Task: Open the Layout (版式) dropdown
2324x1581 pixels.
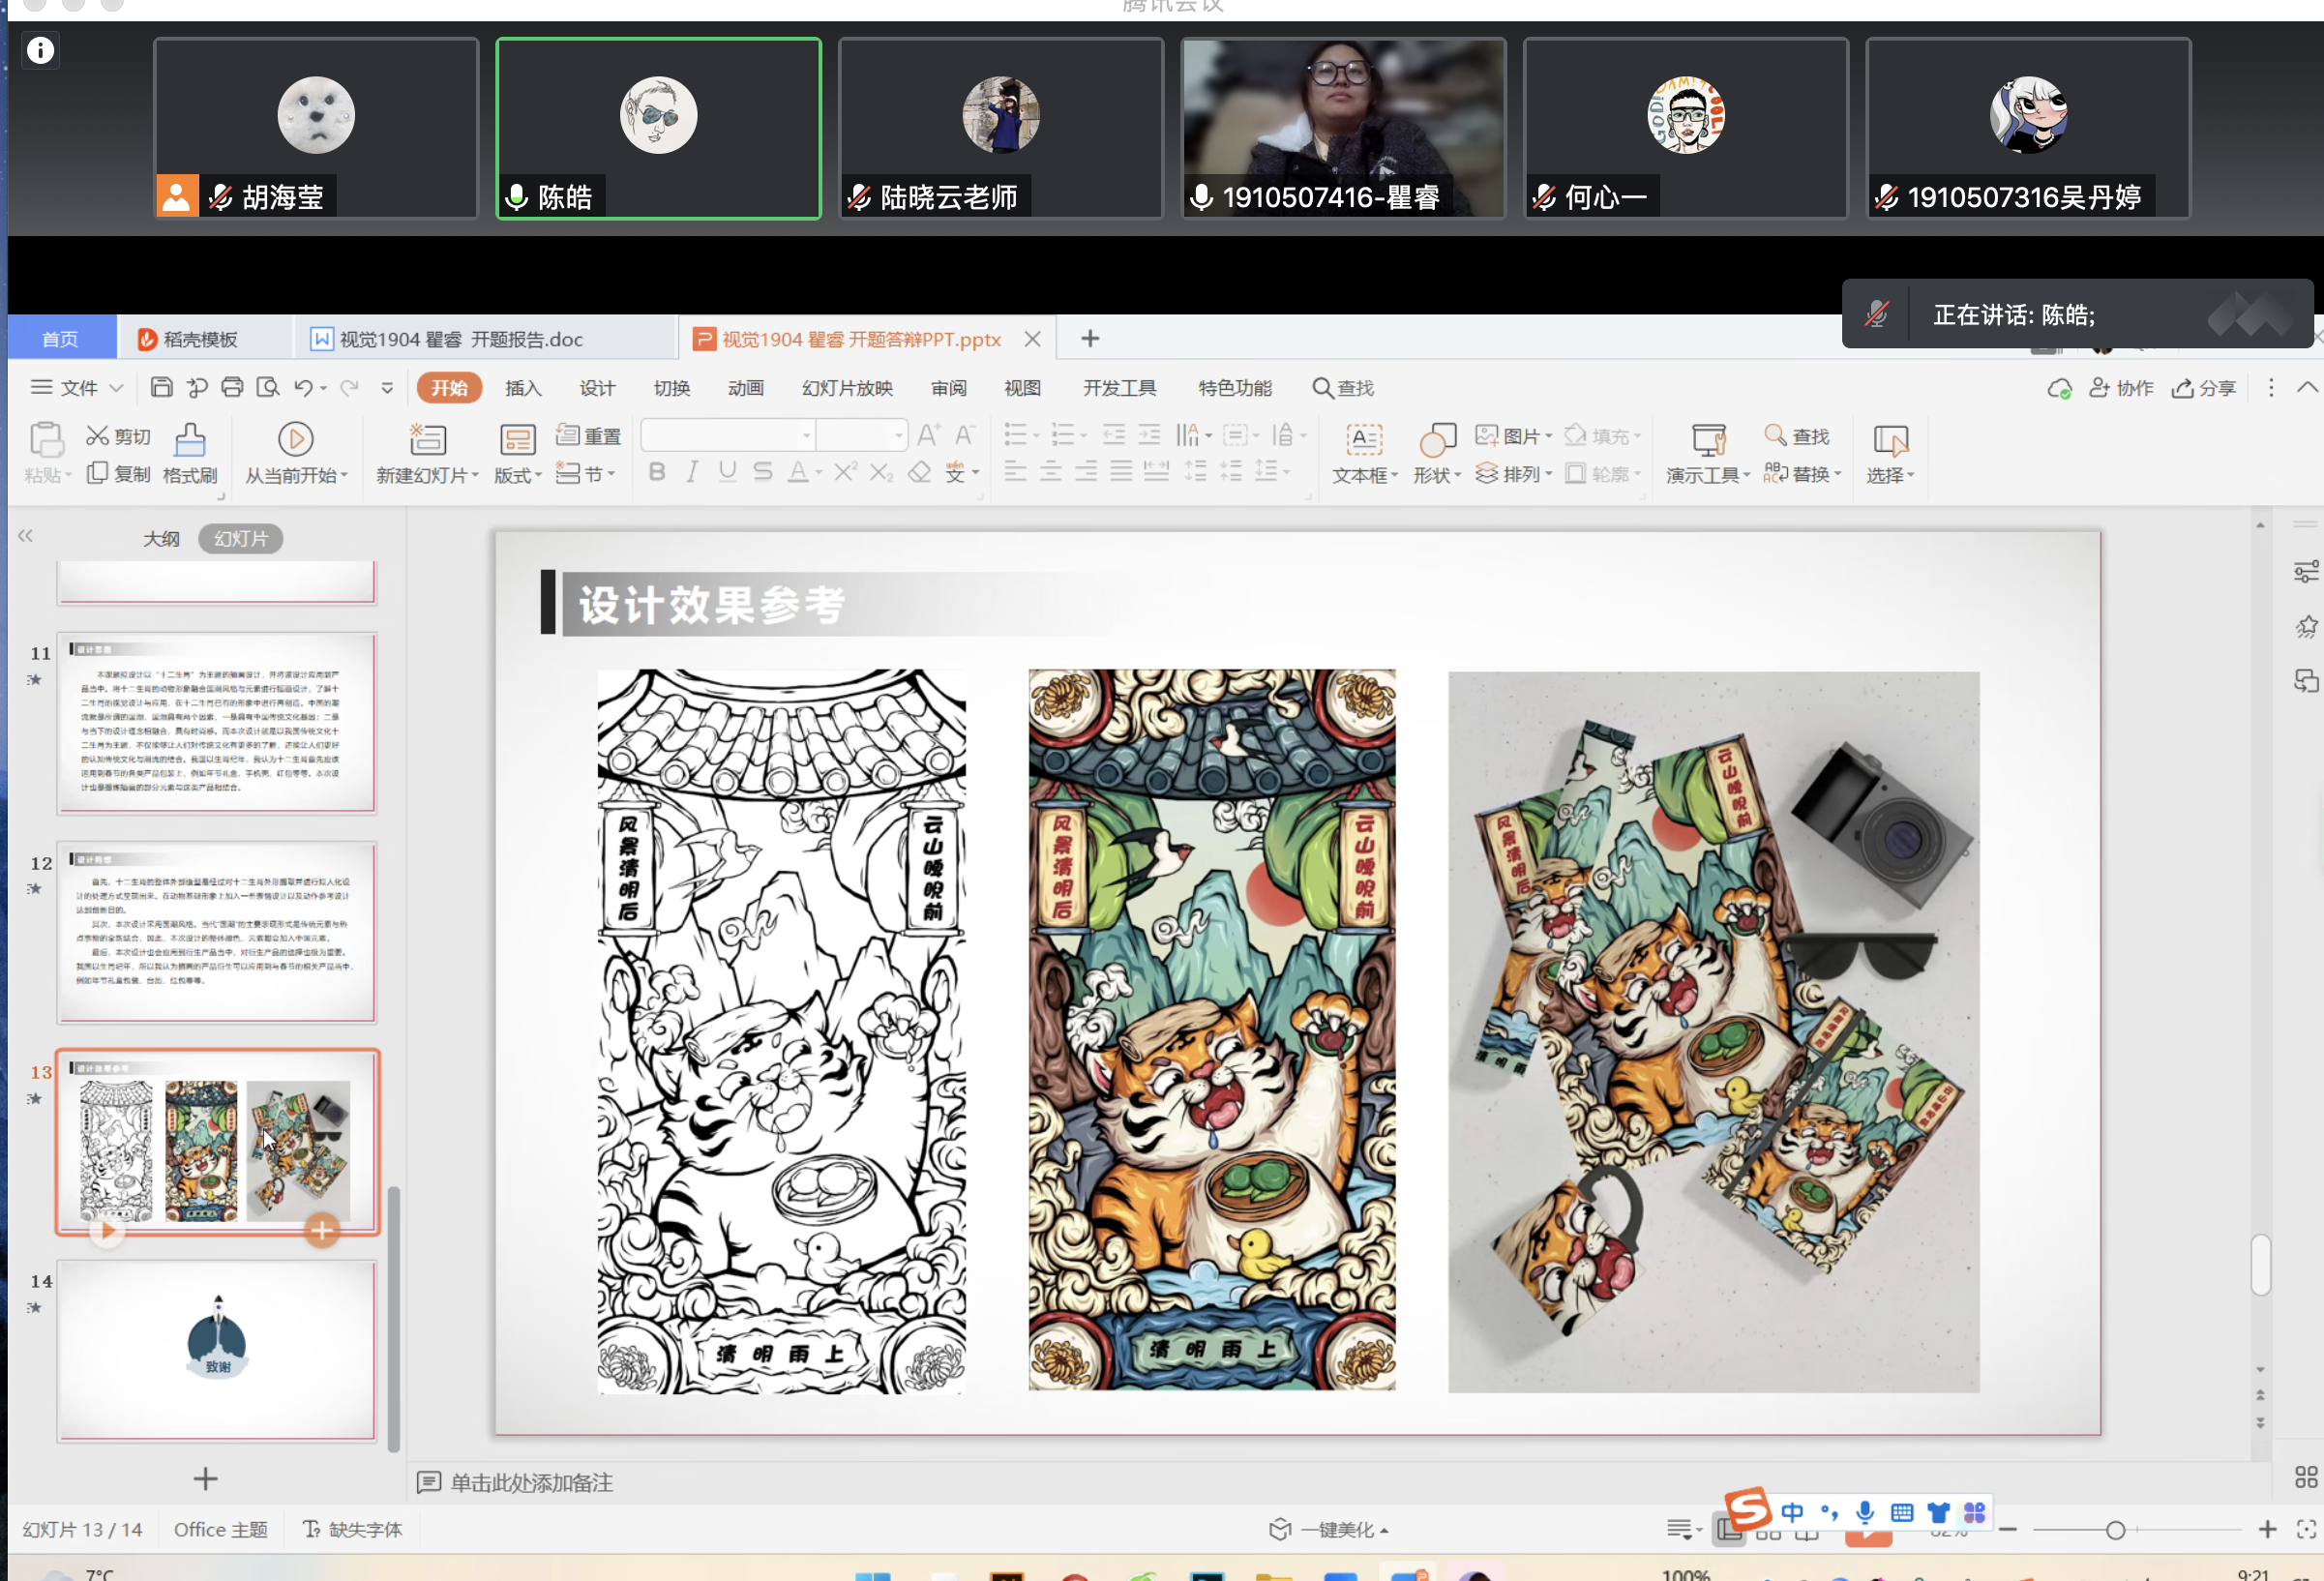Action: (517, 474)
